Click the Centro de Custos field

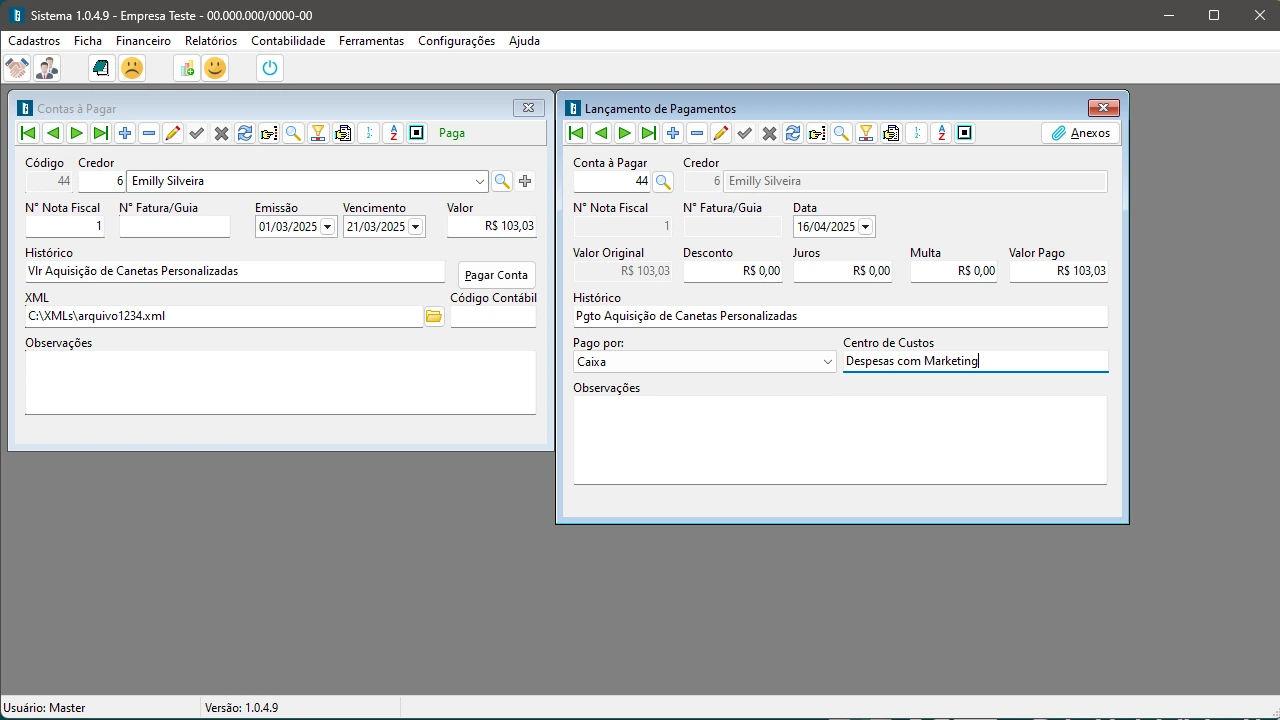(x=975, y=361)
